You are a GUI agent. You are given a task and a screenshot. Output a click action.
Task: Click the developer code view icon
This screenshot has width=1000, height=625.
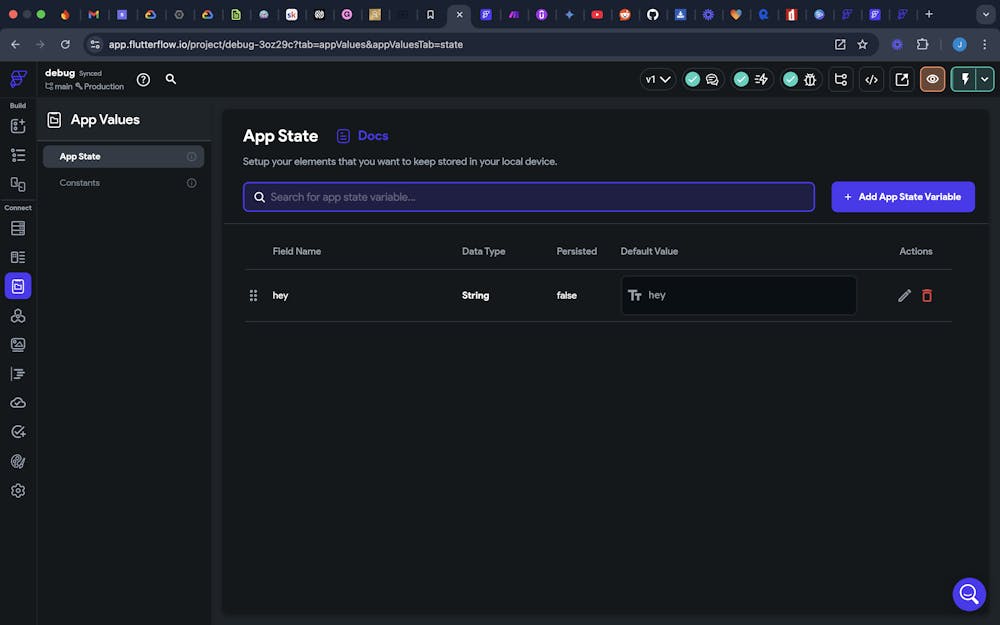coord(871,80)
